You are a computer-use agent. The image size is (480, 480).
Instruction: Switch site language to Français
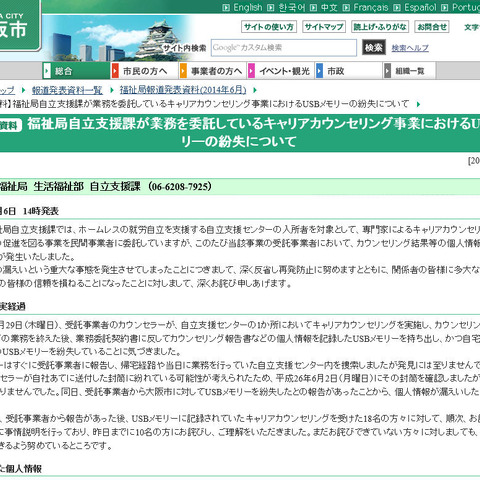371,7
